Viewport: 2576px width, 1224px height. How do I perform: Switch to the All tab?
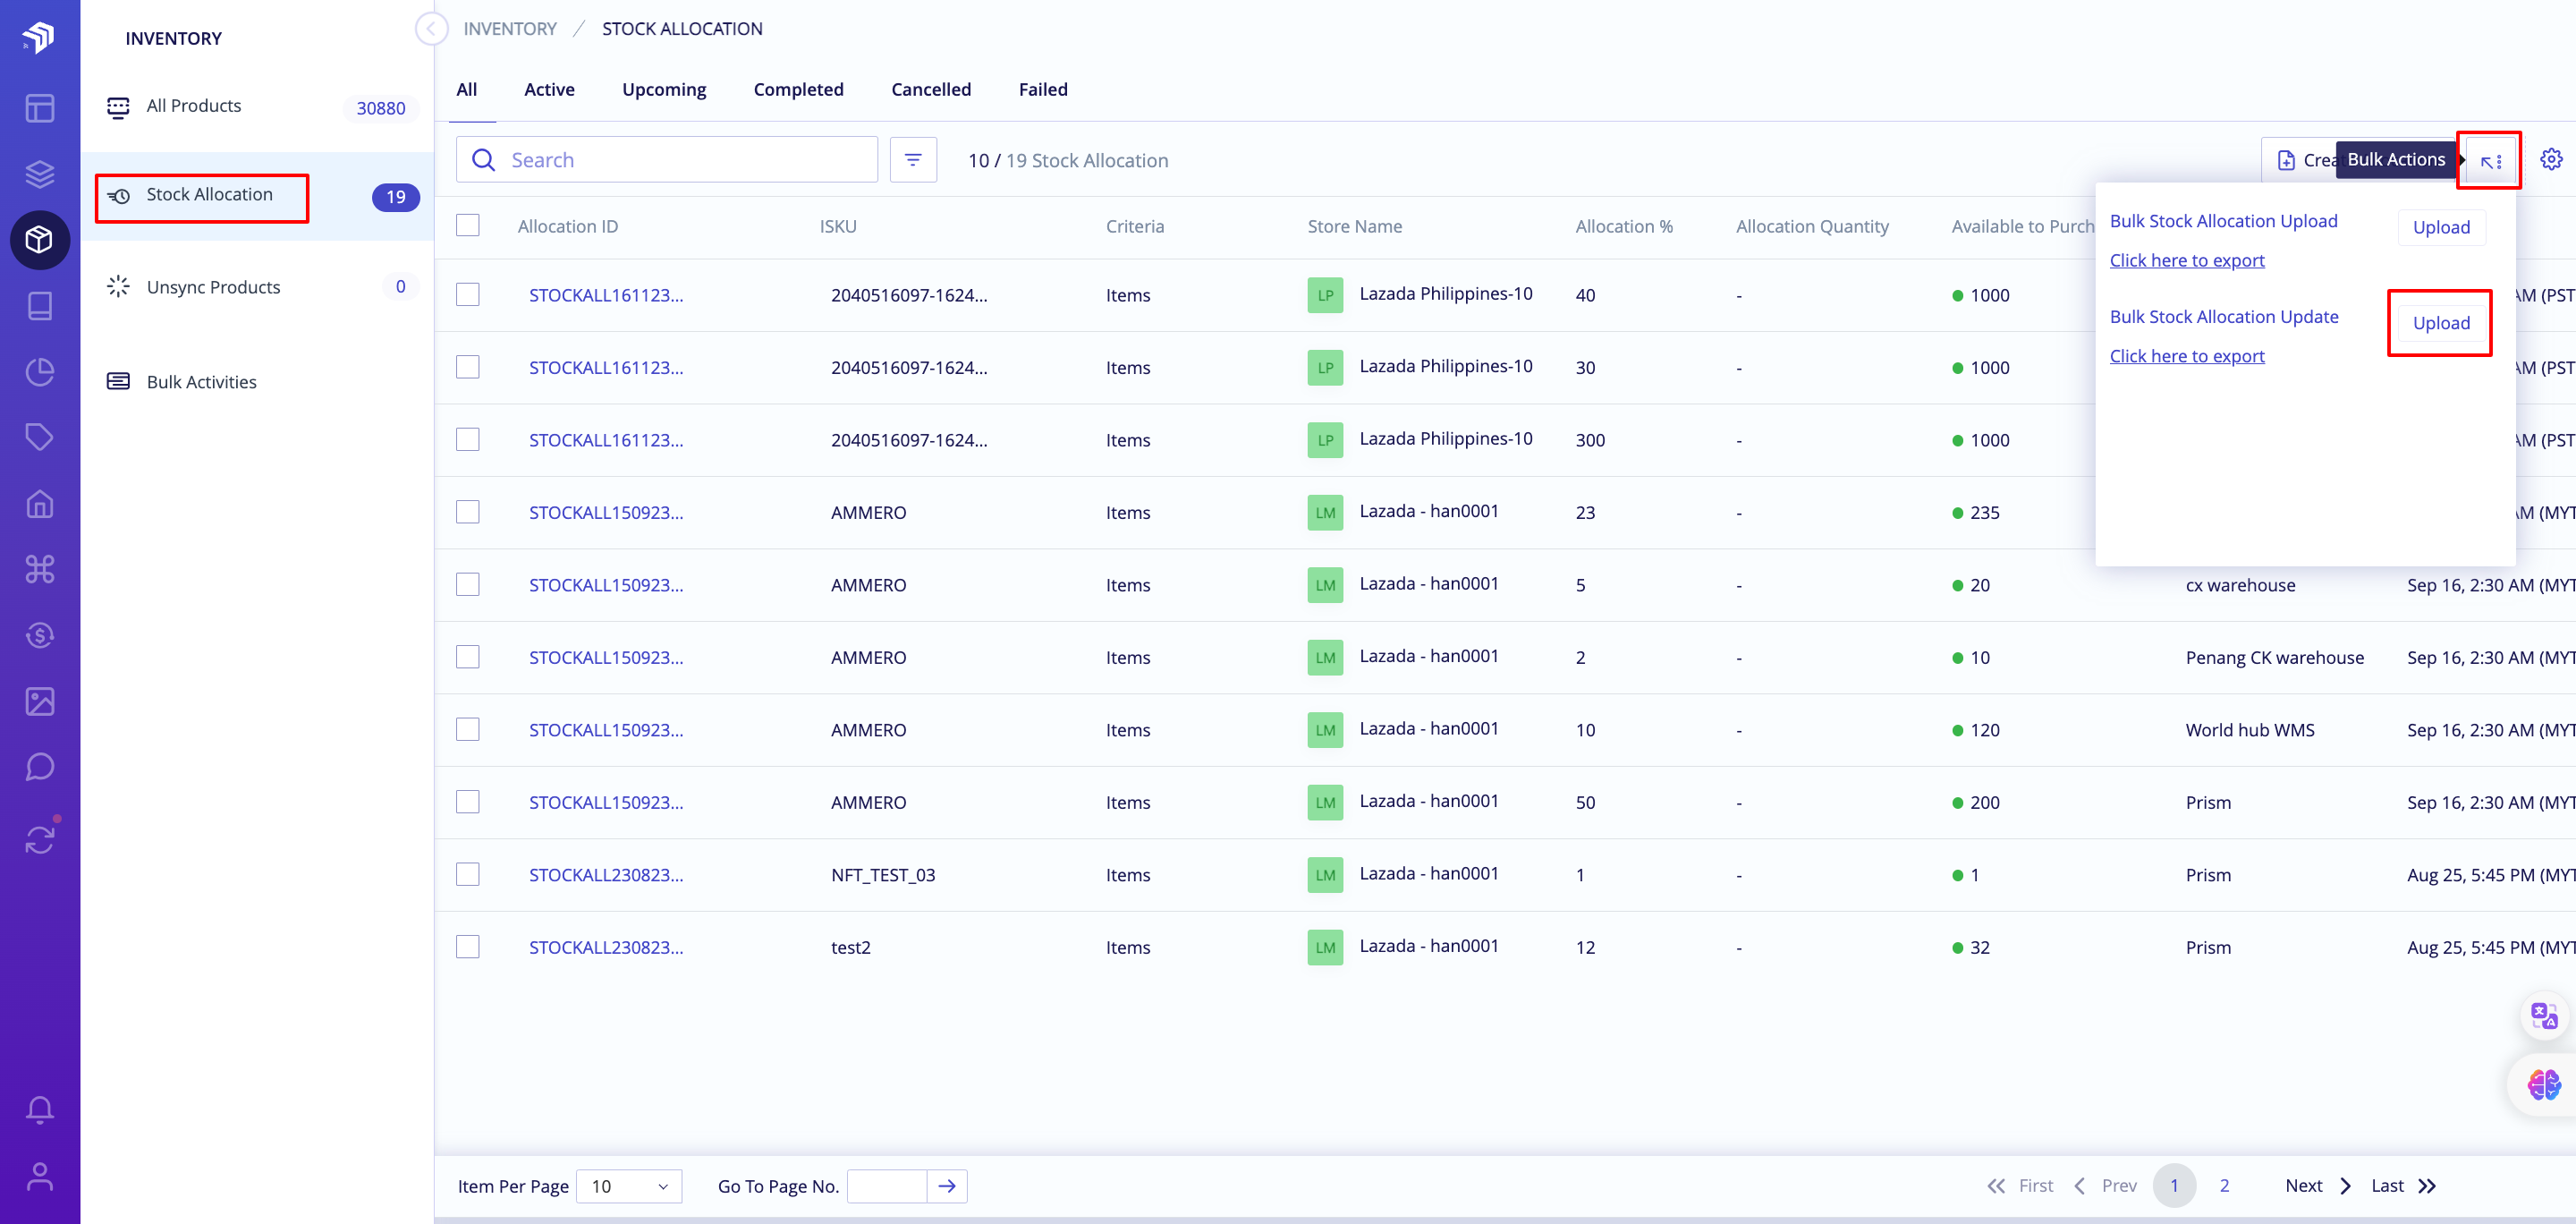click(x=467, y=89)
